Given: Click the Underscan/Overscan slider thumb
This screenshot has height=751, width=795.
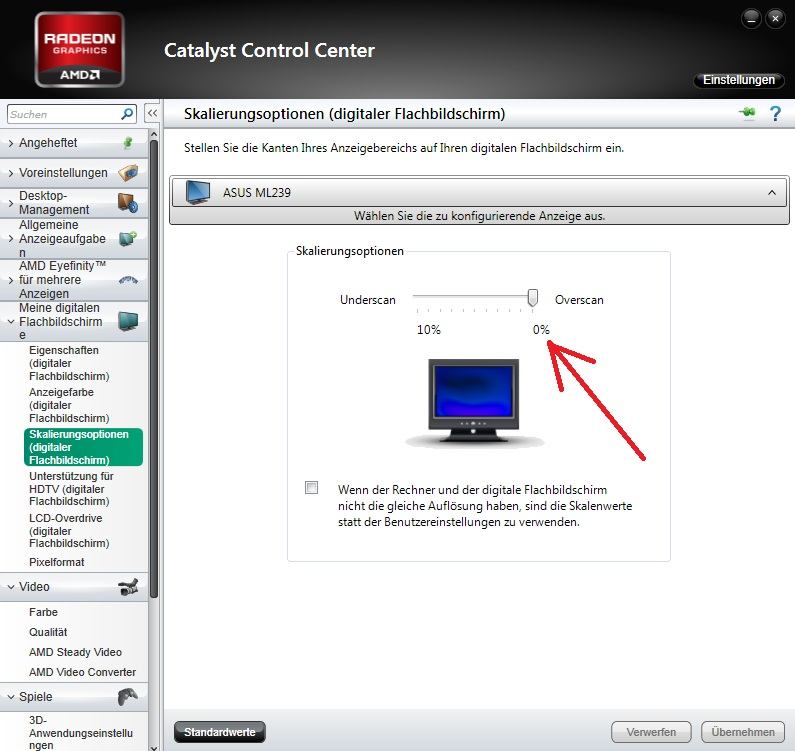Looking at the screenshot, I should (532, 298).
